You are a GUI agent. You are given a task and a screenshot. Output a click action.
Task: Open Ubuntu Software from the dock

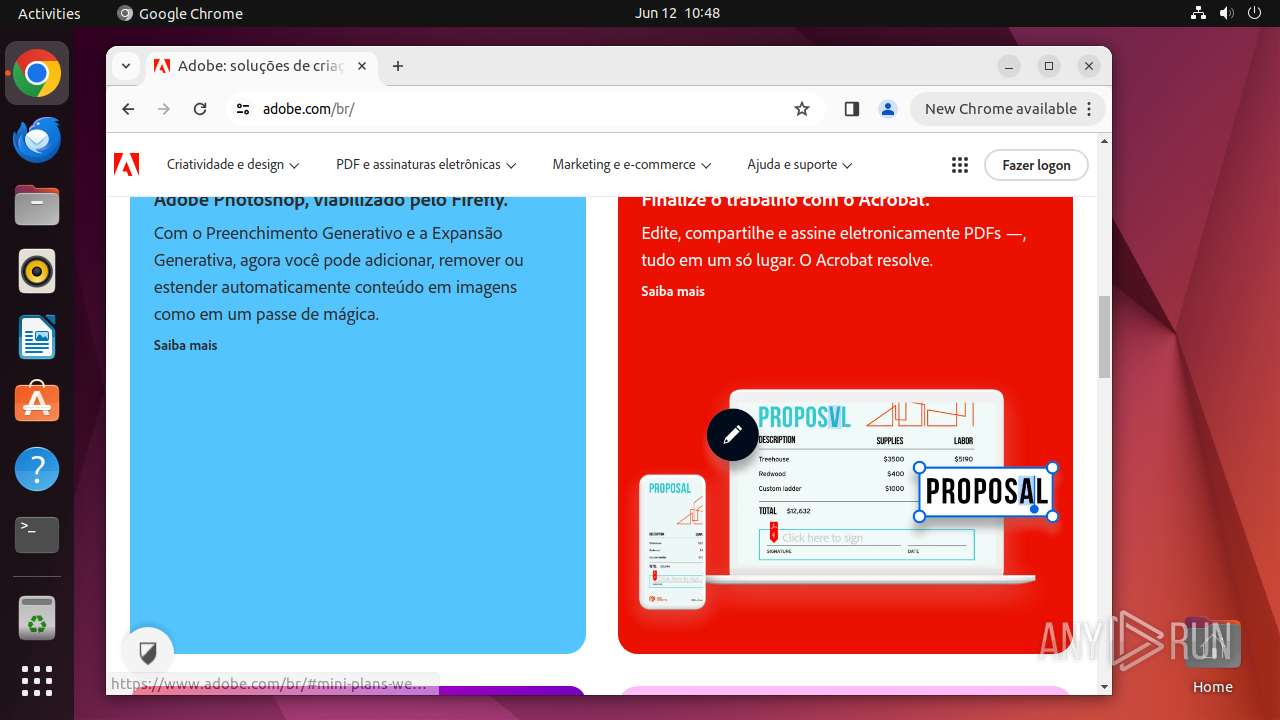[x=37, y=402]
